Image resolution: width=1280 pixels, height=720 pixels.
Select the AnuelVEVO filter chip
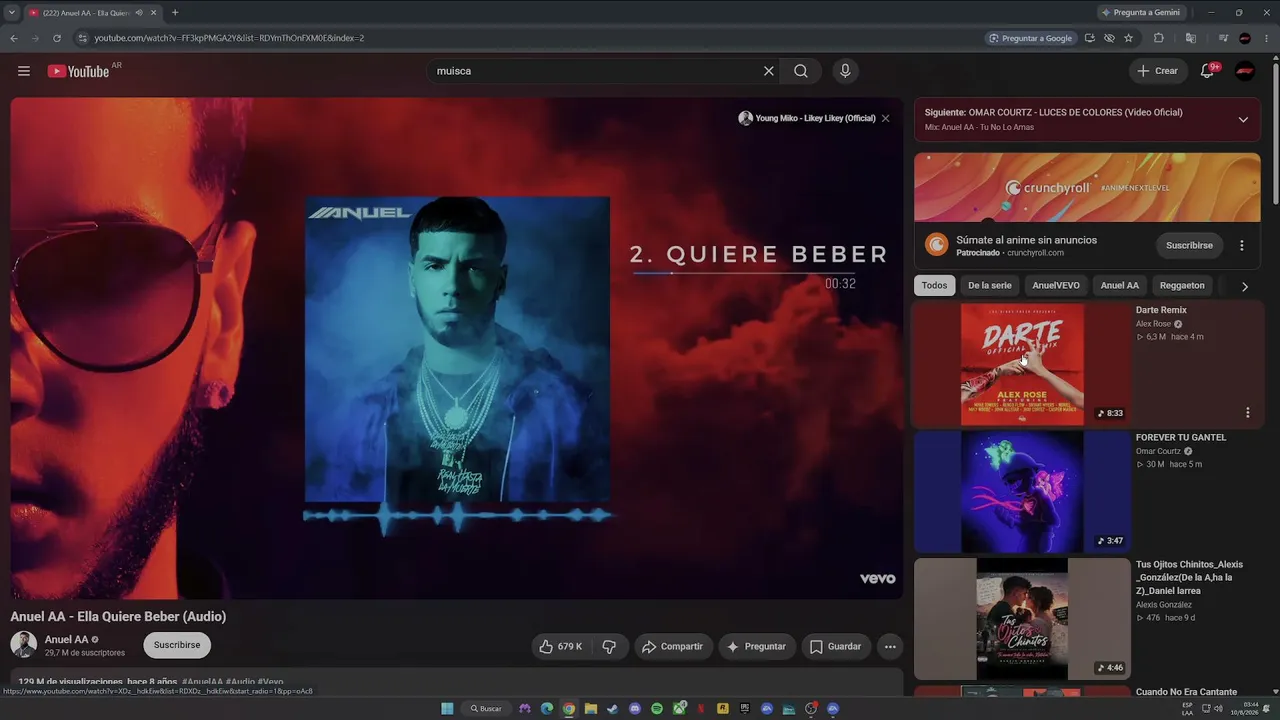[1056, 285]
